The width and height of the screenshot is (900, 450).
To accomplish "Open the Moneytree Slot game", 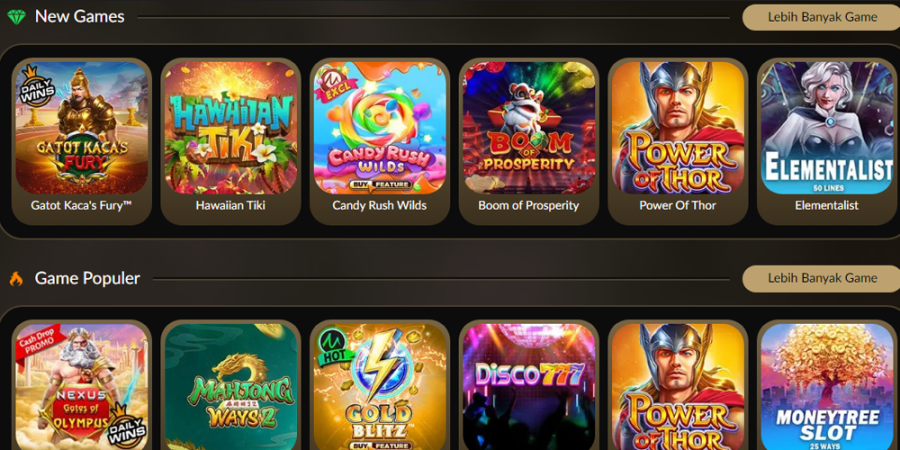I will [x=827, y=386].
